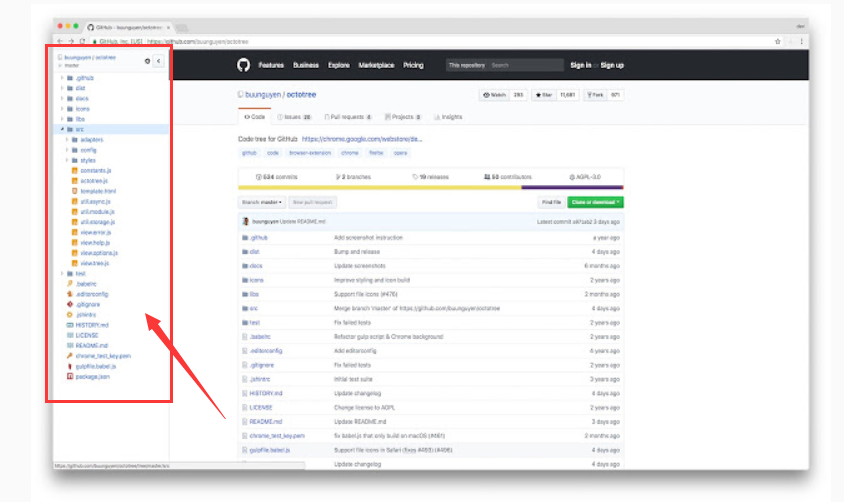Click file icon of LICENSE in main file list

pos(244,408)
